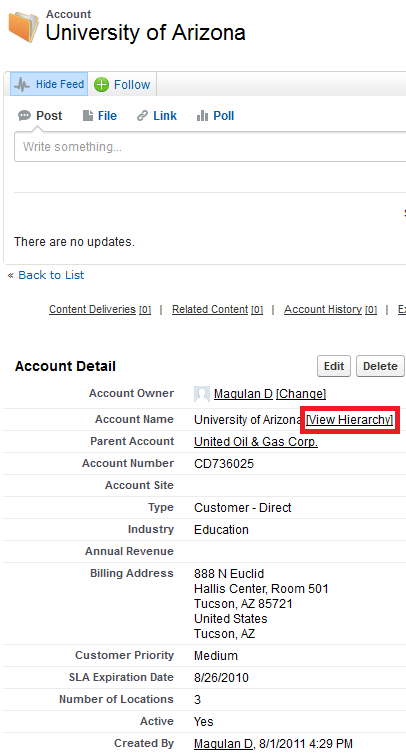The height and width of the screenshot is (753, 406).
Task: Select the Link tab
Action: (x=157, y=116)
